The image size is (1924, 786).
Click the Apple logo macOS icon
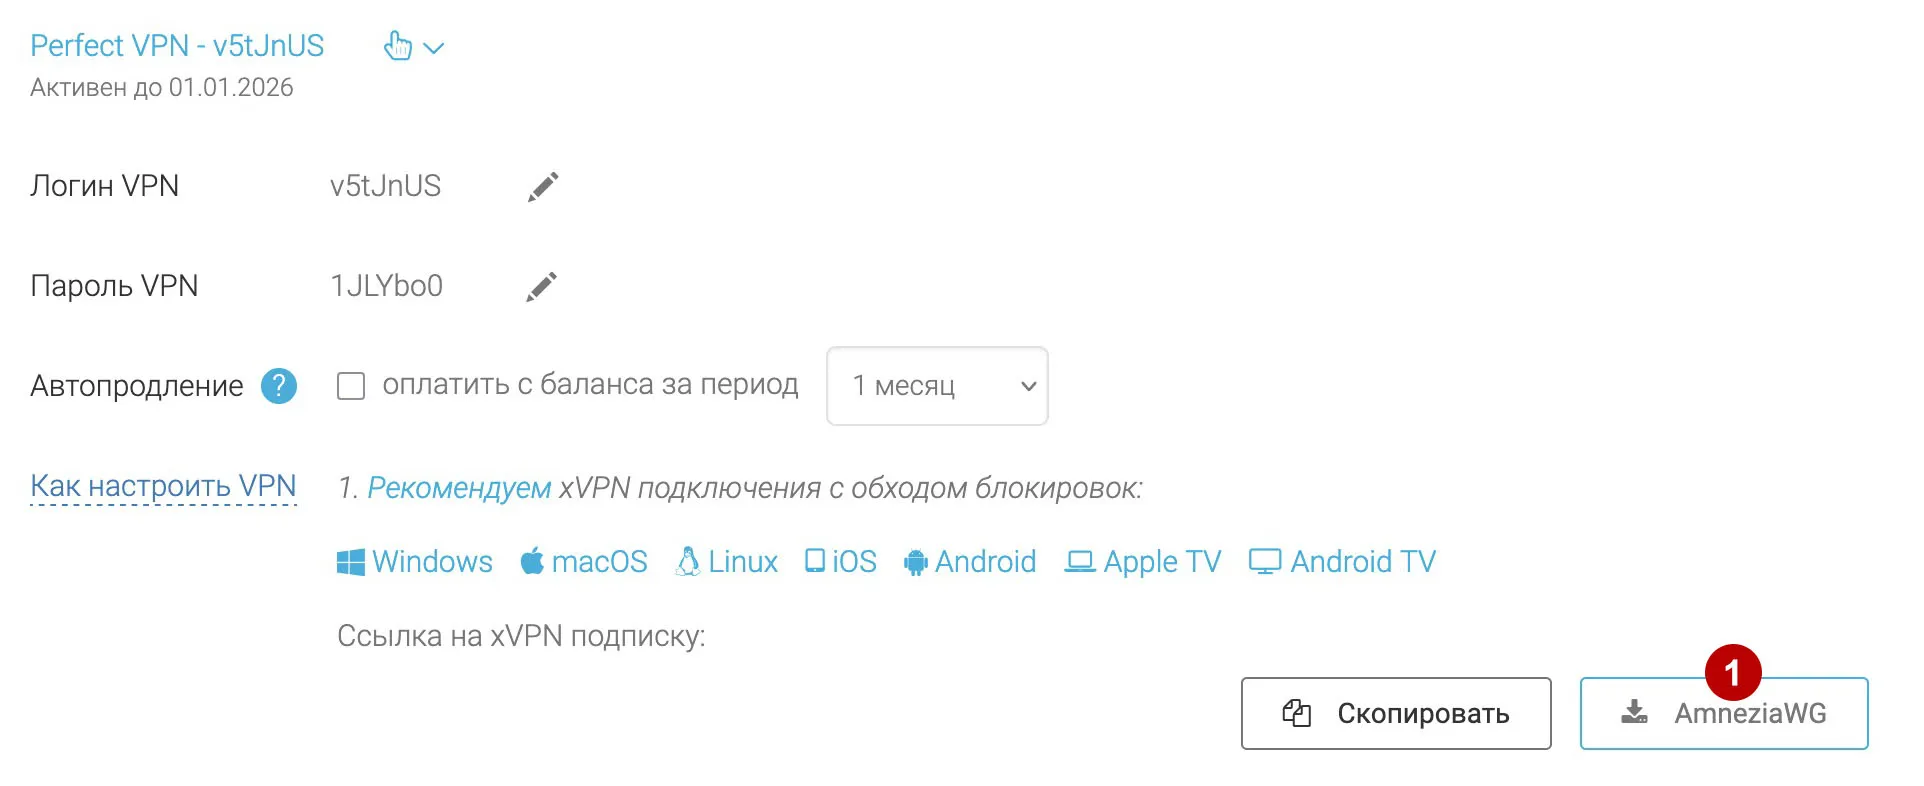(x=532, y=562)
